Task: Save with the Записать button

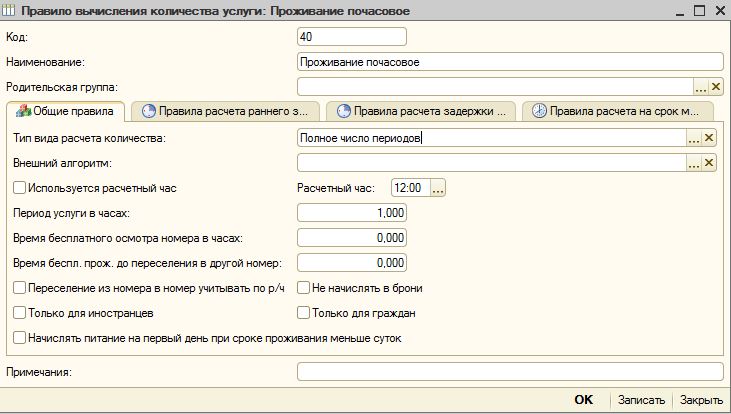Action: tap(641, 400)
